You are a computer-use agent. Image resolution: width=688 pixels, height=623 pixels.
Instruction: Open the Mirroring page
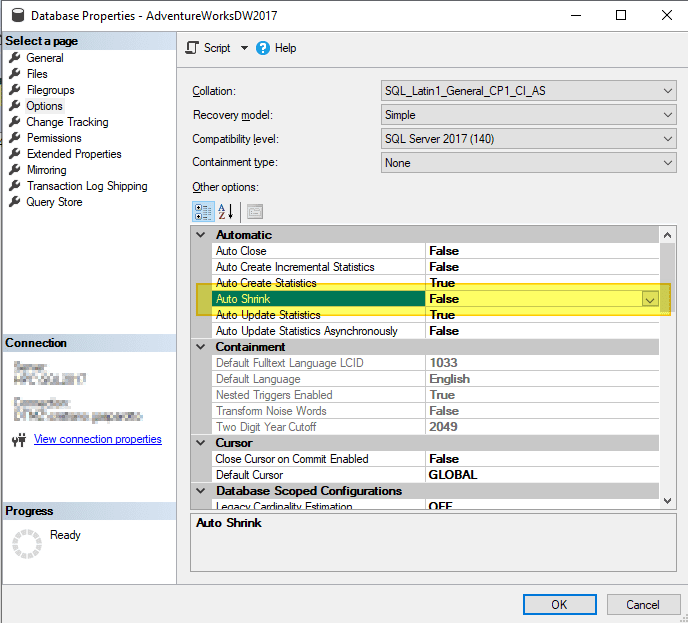[x=47, y=170]
